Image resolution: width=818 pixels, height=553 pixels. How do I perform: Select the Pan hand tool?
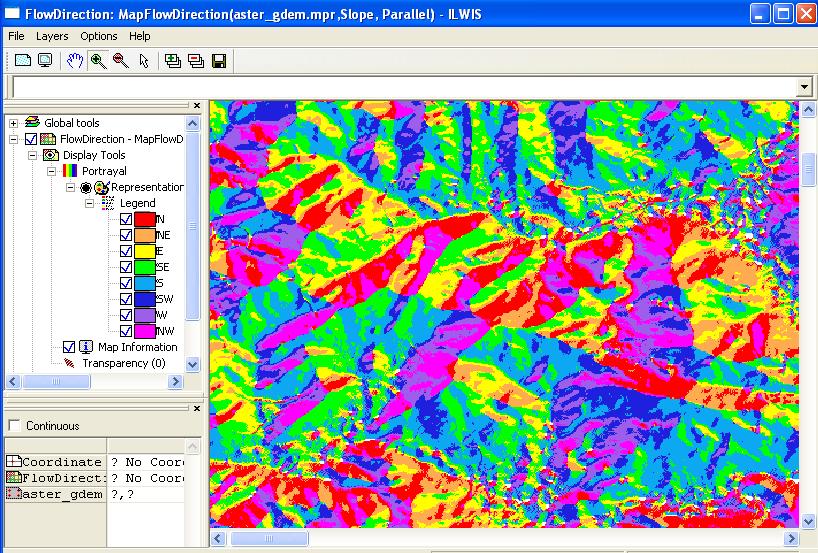coord(75,61)
